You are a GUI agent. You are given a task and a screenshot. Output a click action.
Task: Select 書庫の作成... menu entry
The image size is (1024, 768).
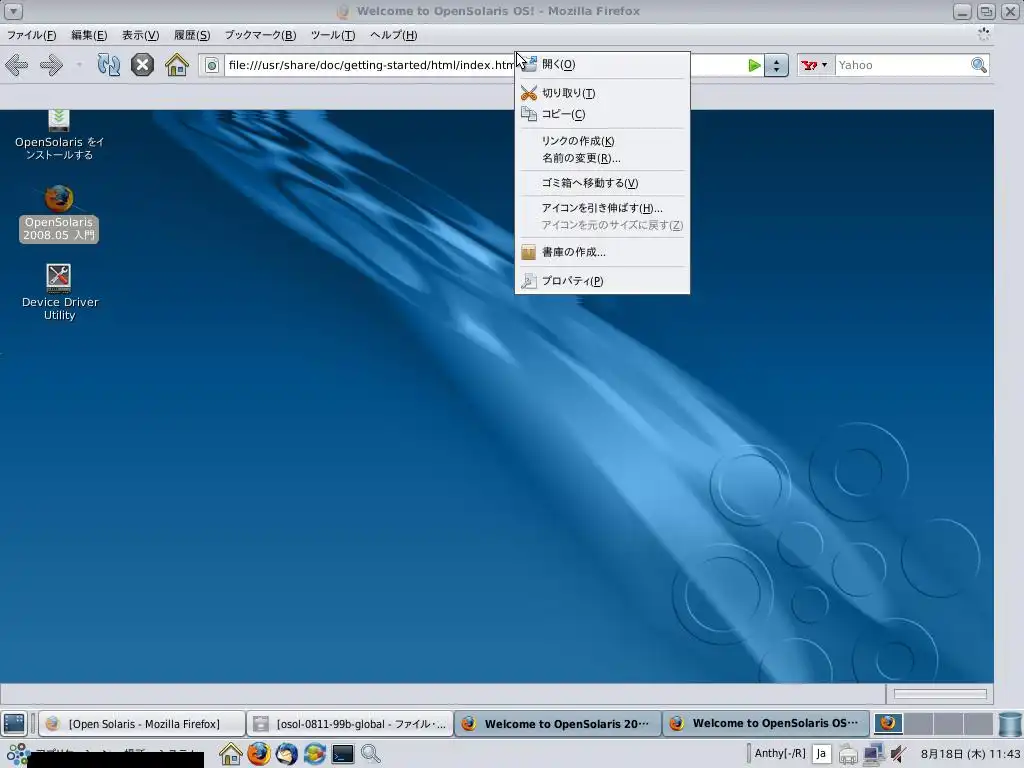602,252
